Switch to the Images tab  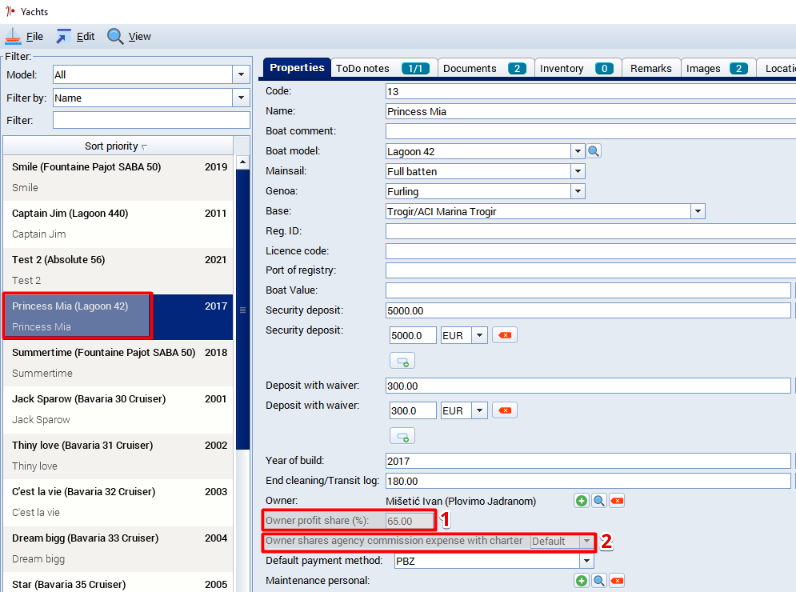pos(717,69)
